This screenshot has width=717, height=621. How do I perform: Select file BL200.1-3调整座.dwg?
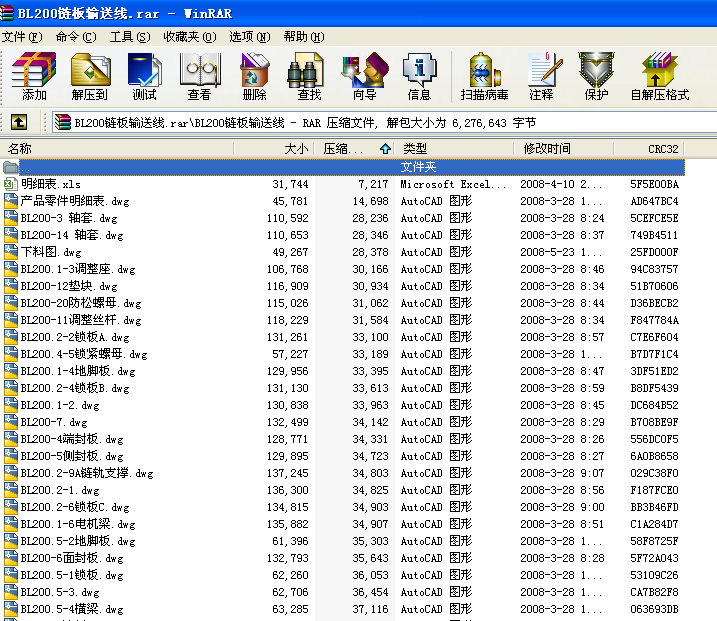[78, 269]
